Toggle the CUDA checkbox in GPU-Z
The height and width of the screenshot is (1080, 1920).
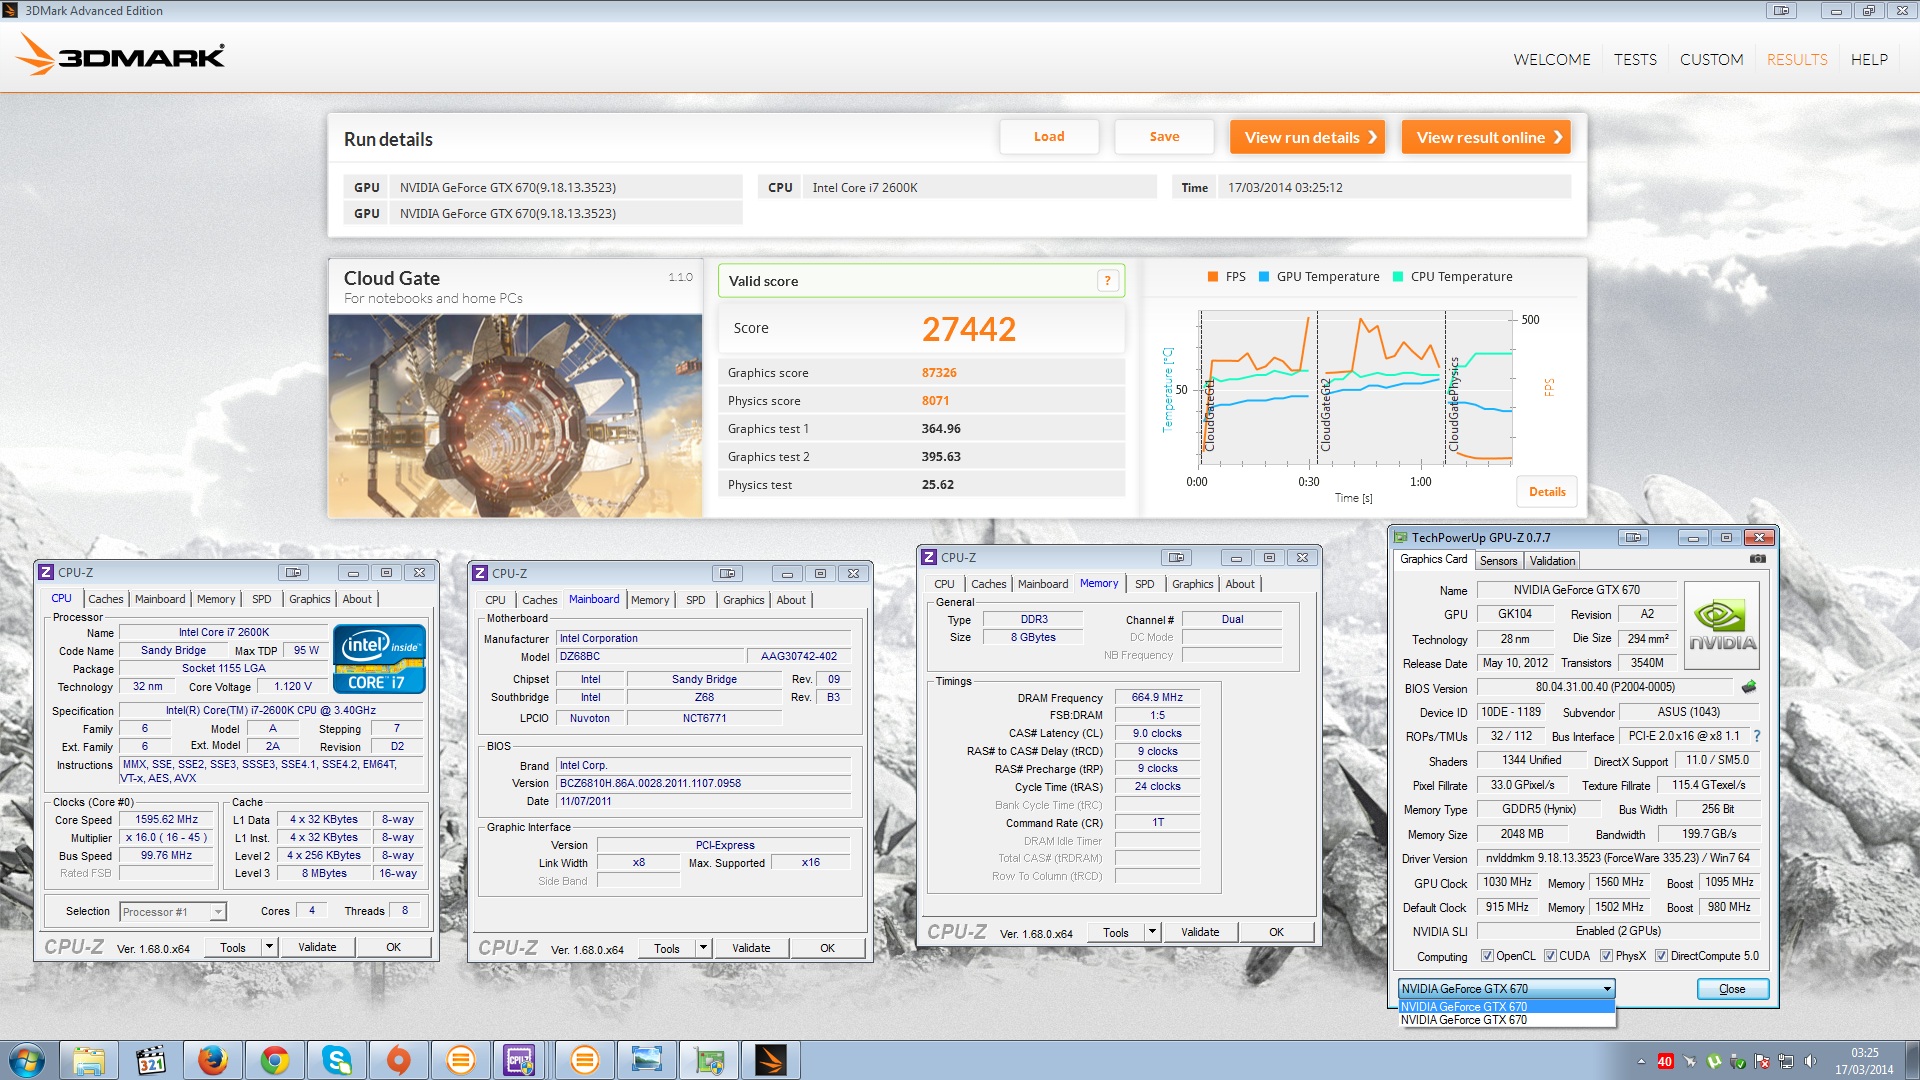[x=1550, y=956]
